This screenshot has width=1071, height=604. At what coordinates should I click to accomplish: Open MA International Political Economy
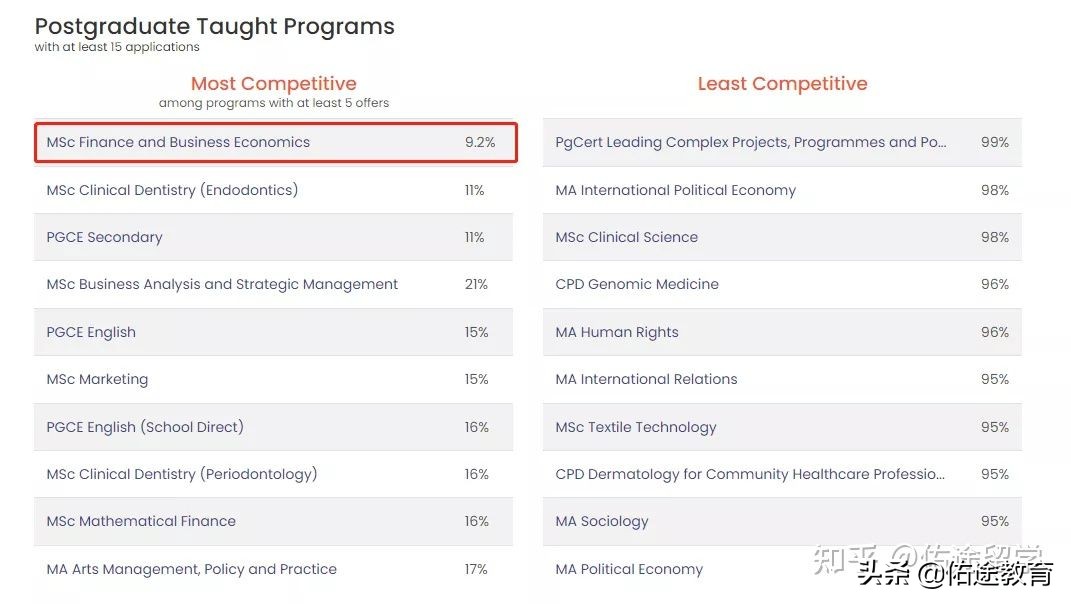tap(675, 190)
